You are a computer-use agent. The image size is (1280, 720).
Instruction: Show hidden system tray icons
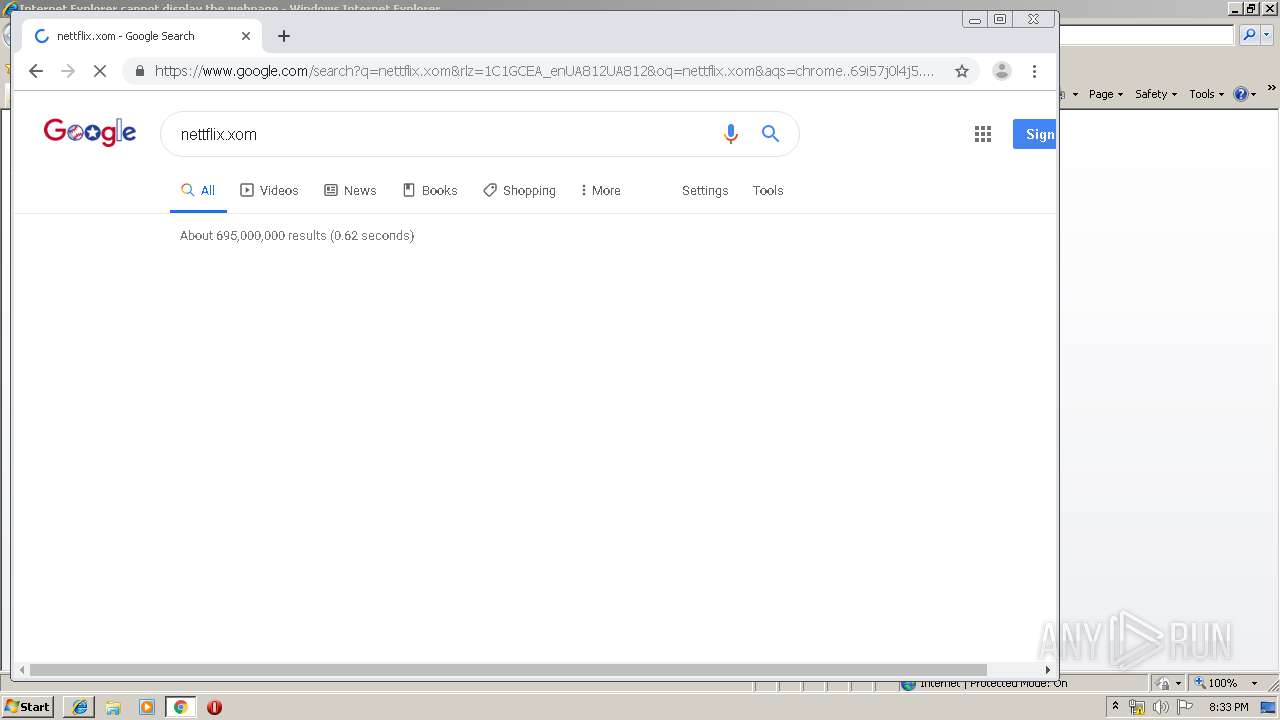(1115, 707)
